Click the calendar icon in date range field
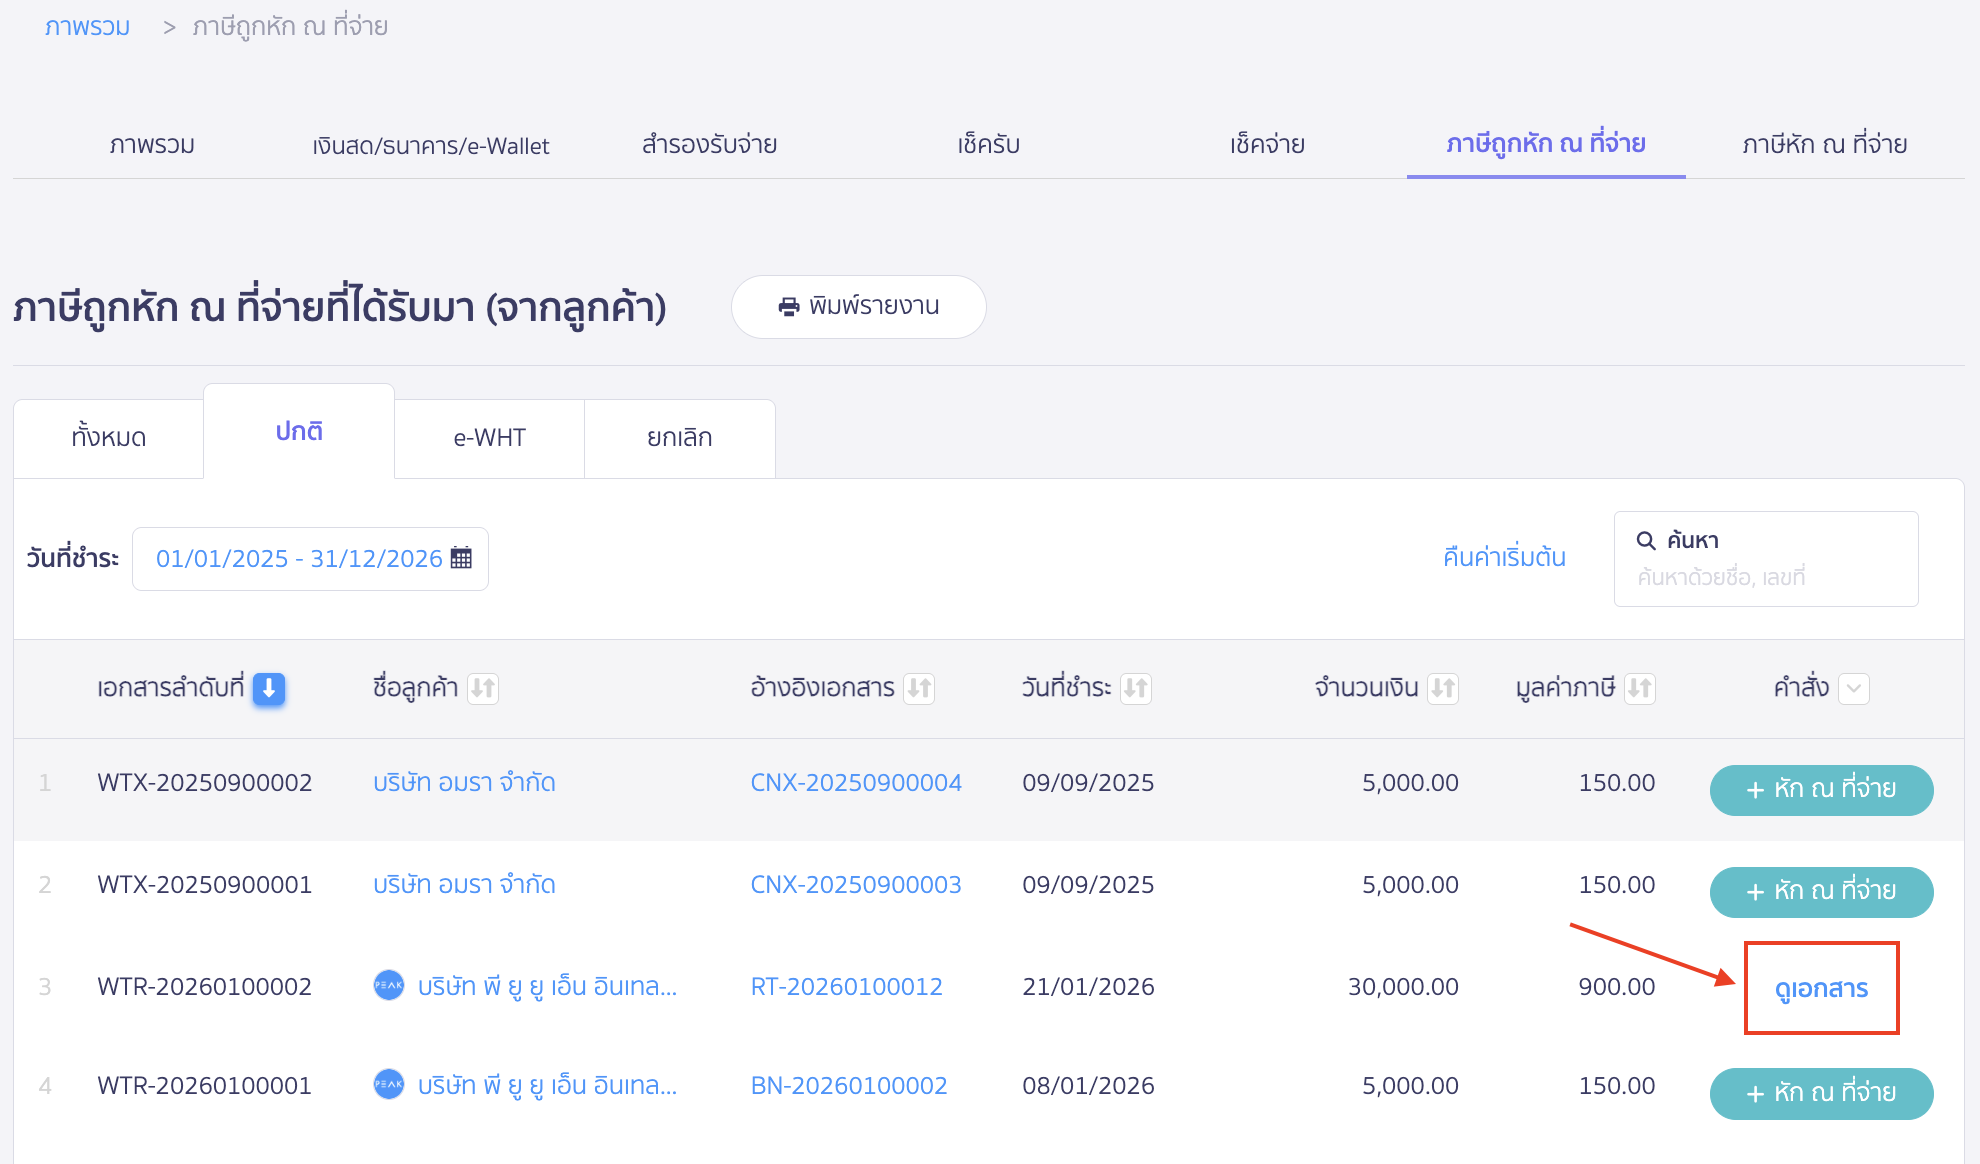Image resolution: width=1980 pixels, height=1164 pixels. pyautogui.click(x=461, y=558)
